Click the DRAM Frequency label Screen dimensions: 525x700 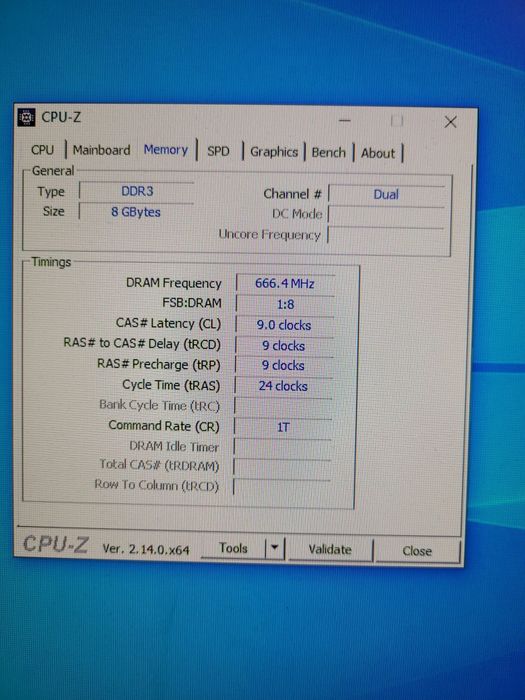174,283
